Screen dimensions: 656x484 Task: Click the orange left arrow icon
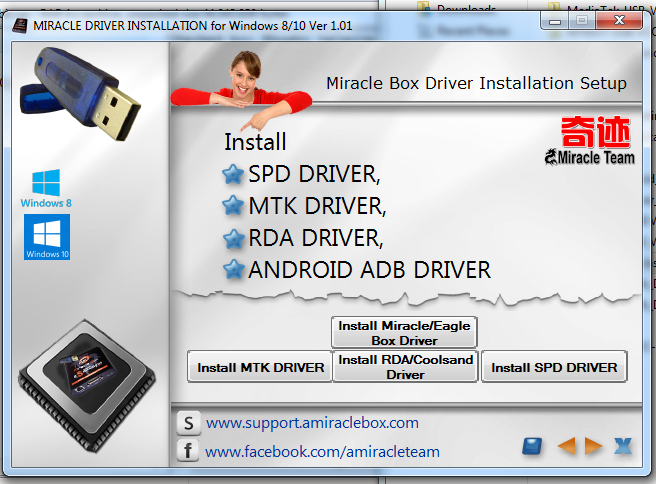click(x=567, y=446)
